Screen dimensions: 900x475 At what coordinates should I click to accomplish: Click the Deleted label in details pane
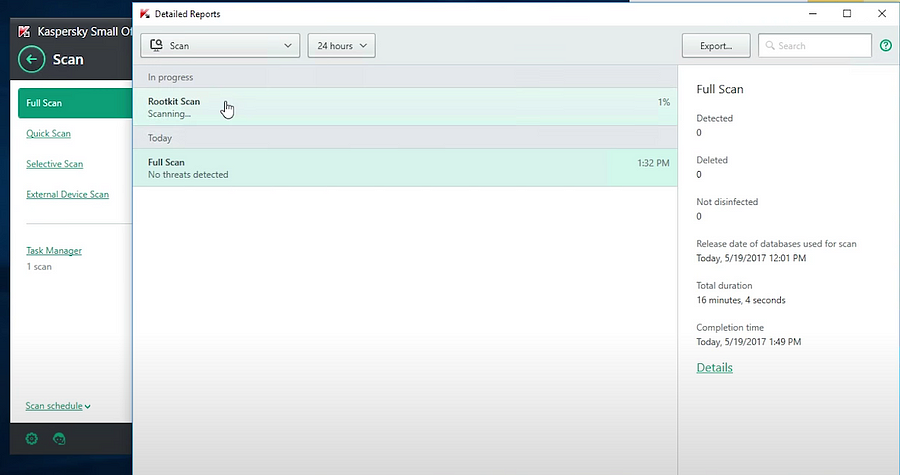point(712,160)
